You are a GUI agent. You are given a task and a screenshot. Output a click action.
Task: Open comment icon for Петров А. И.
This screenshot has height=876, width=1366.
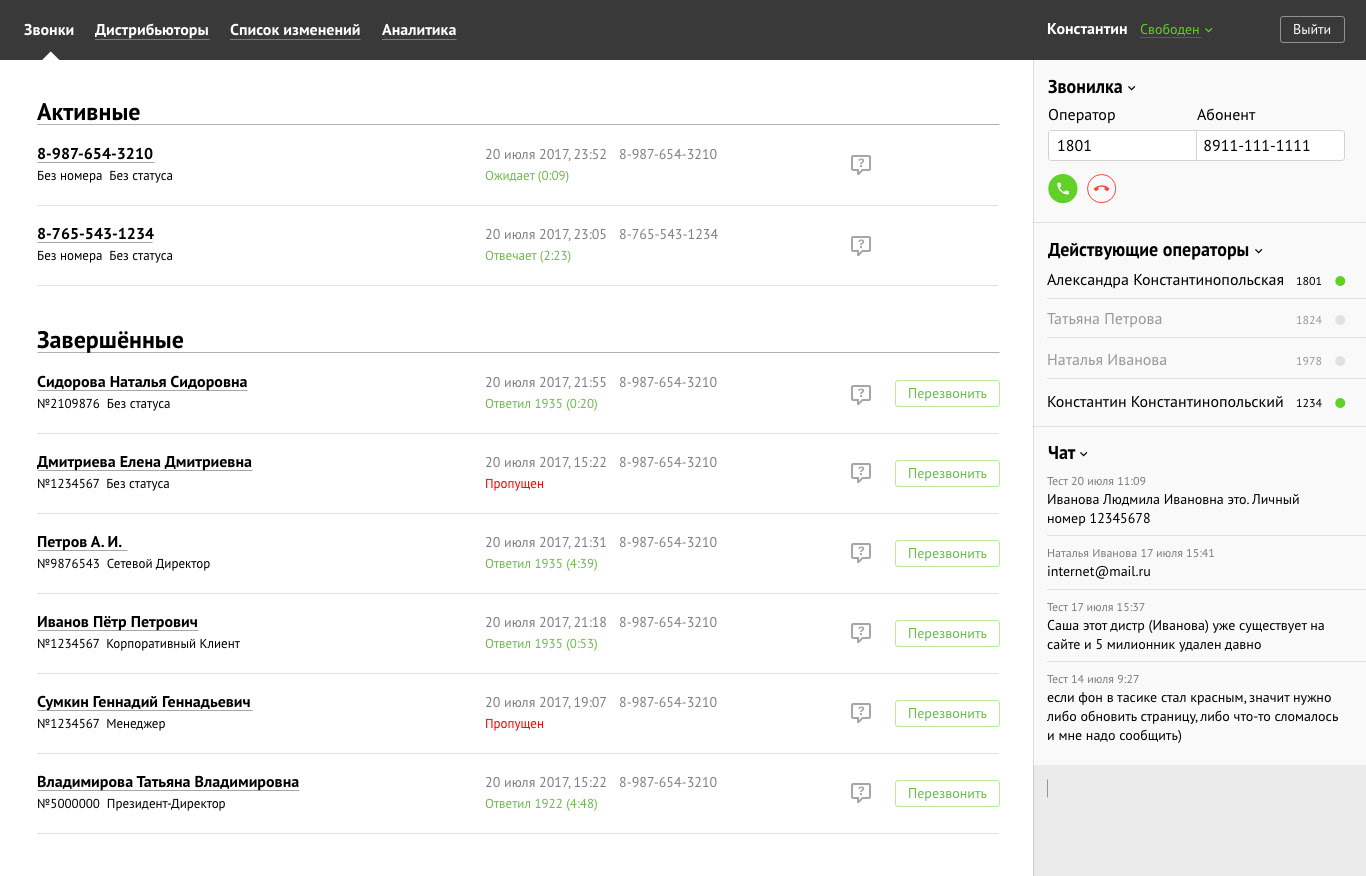(x=860, y=553)
